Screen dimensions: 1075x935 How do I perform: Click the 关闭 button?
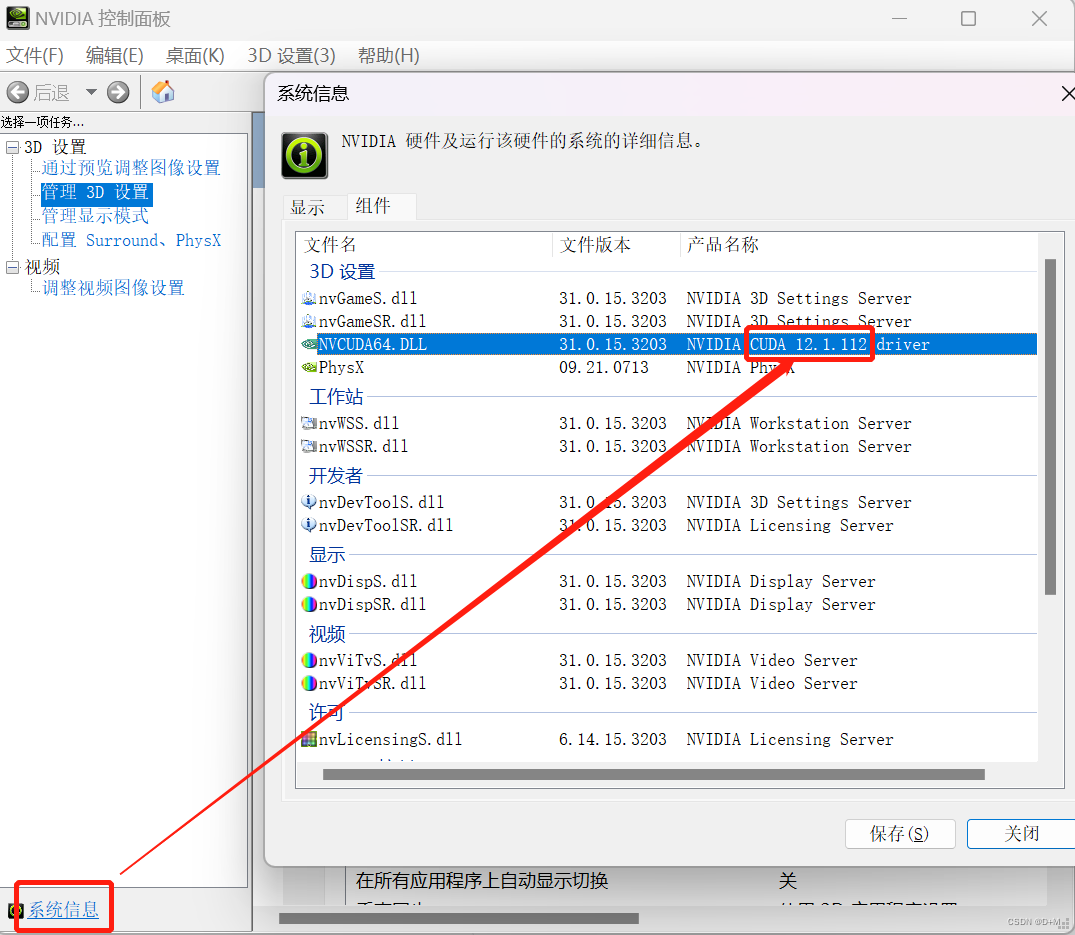[1022, 834]
